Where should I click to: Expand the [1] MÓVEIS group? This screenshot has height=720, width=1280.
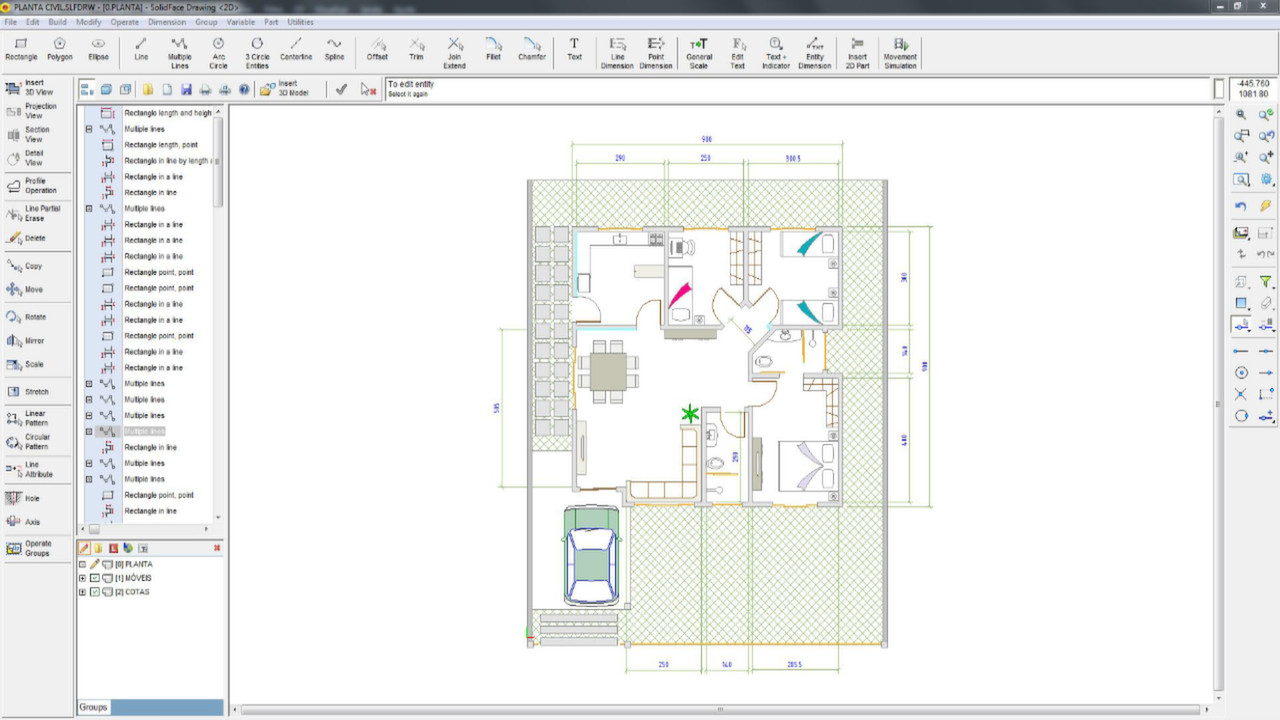click(x=82, y=577)
